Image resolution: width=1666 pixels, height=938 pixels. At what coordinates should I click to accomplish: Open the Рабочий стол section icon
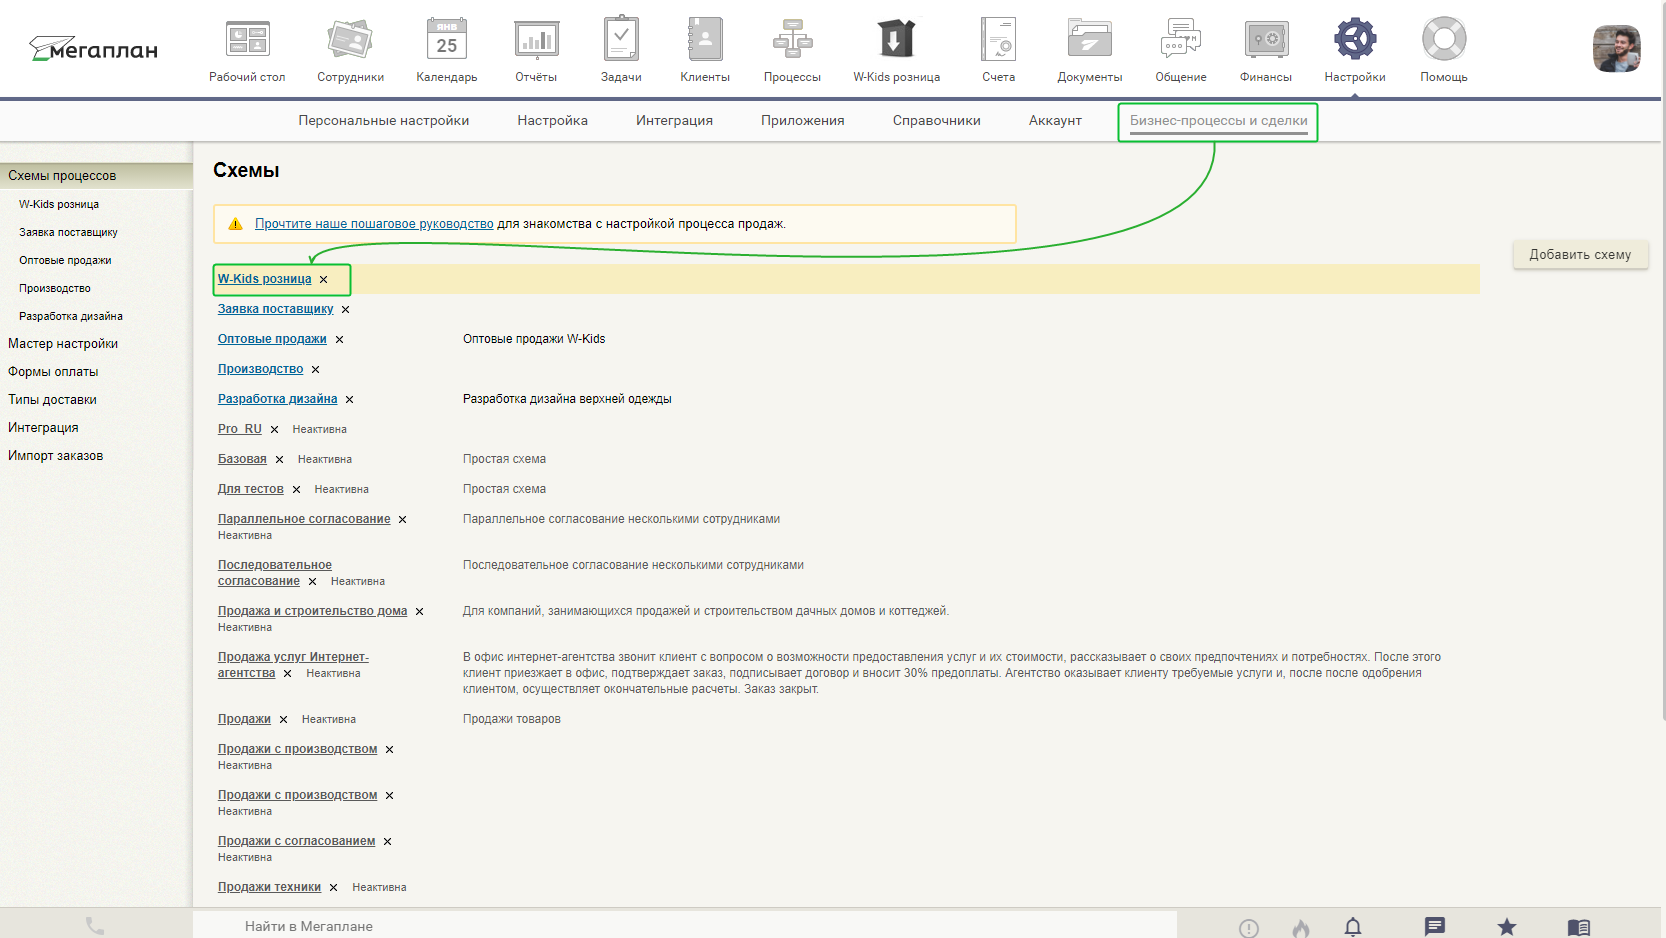[x=247, y=40]
